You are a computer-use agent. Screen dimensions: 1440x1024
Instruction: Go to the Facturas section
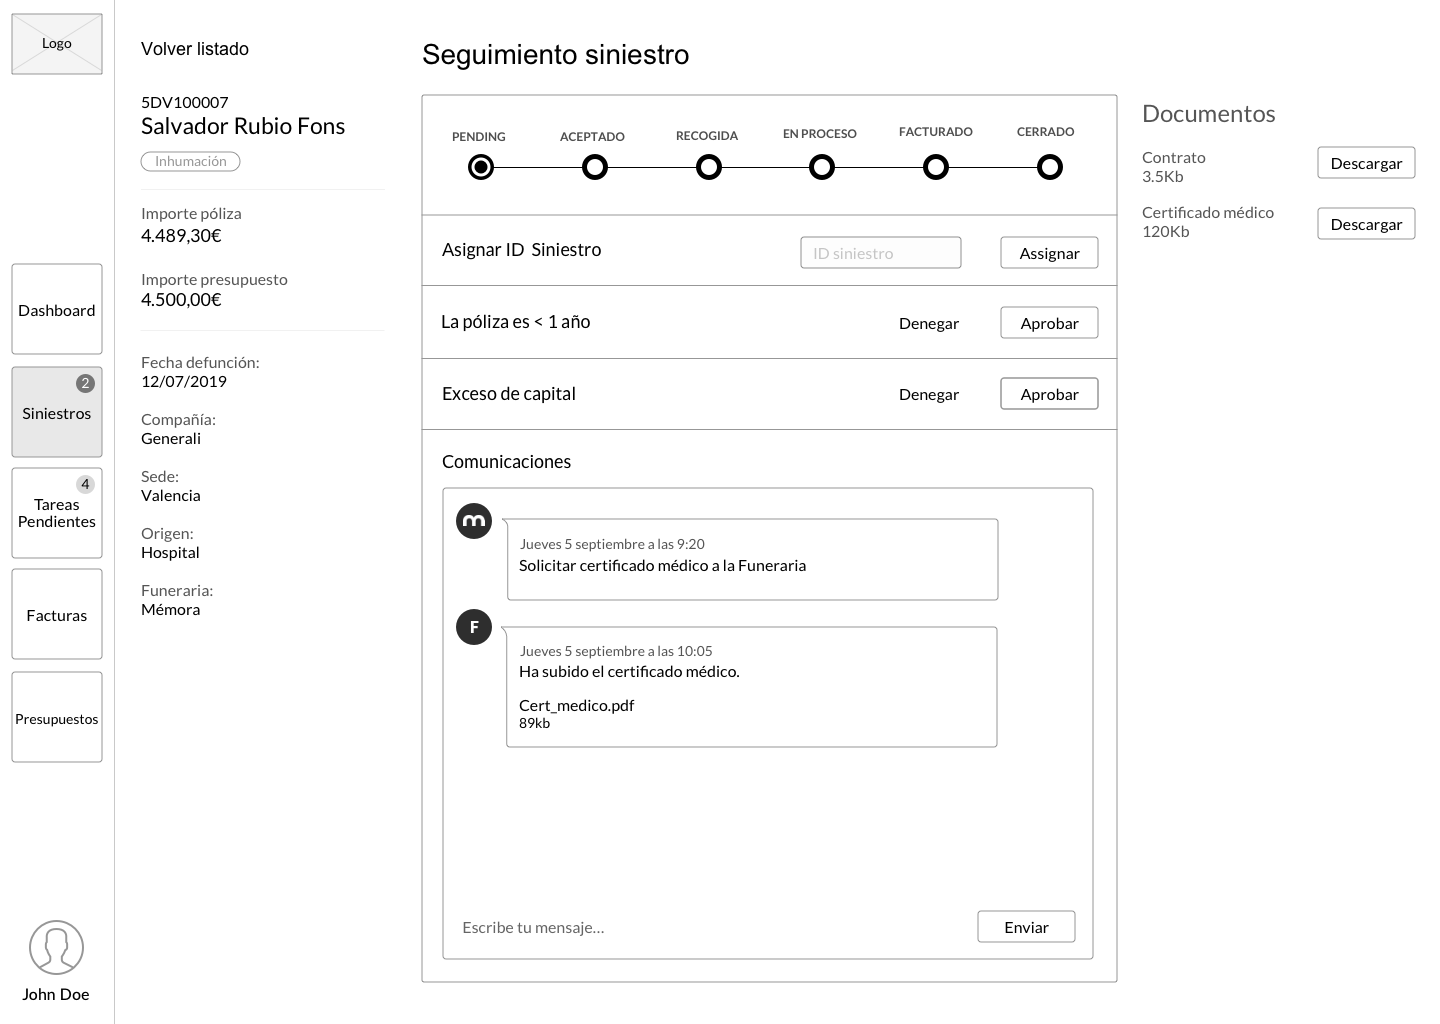57,614
